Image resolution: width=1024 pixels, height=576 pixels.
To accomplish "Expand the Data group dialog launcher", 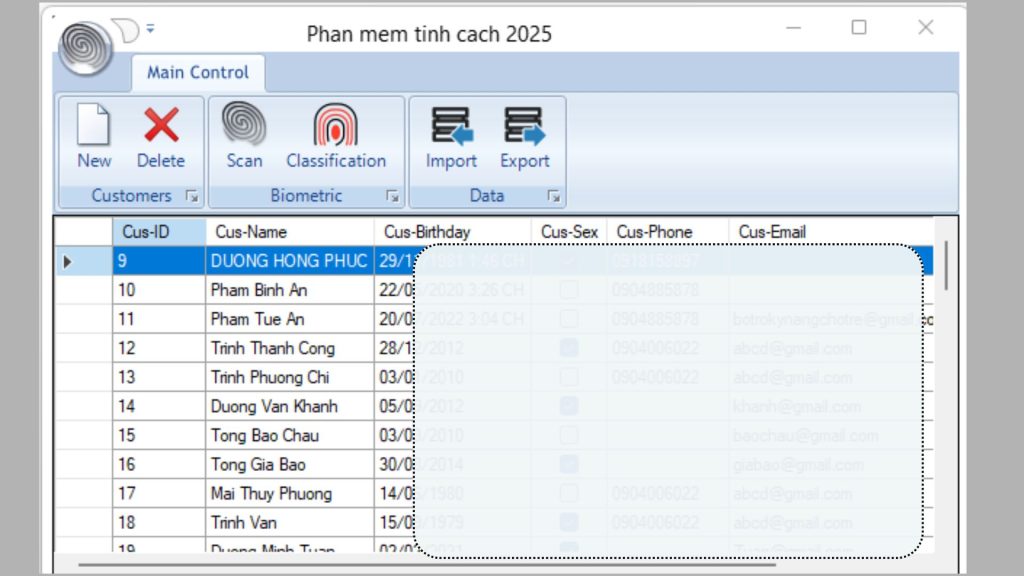I will [554, 197].
